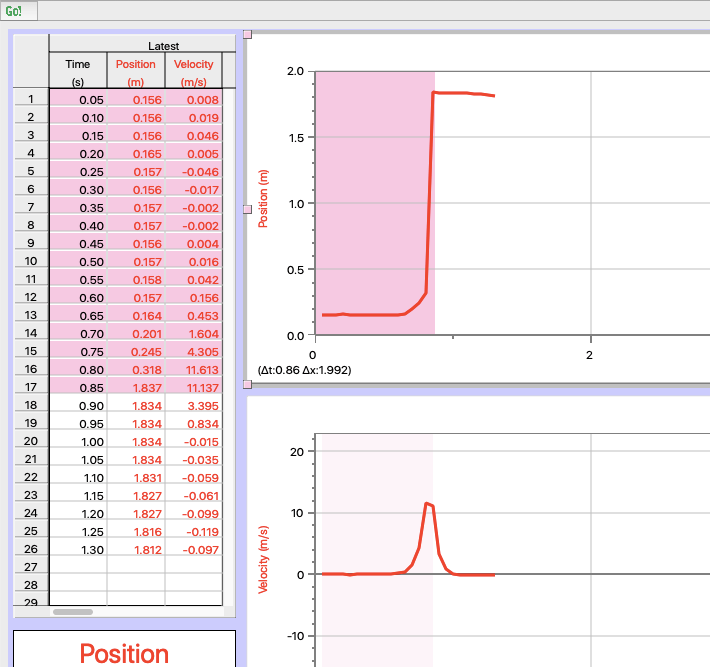This screenshot has width=710, height=667.
Task: Click the bottom-left handle of position graph
Action: tap(248, 384)
